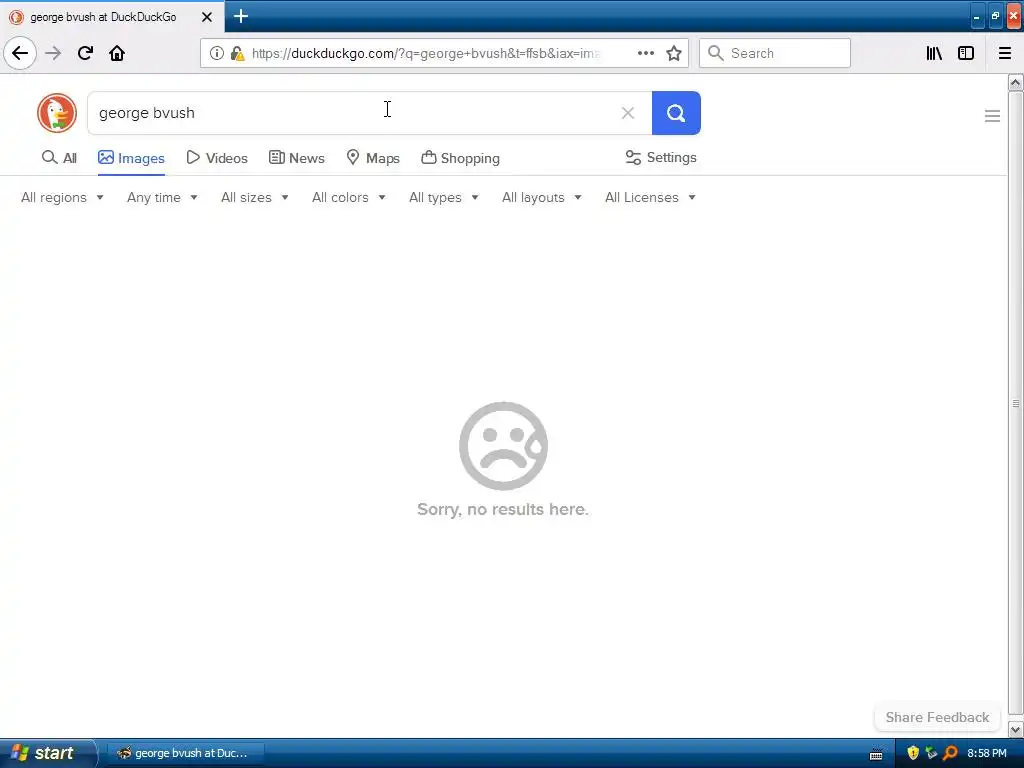Bookmark this page with the star

674,53
